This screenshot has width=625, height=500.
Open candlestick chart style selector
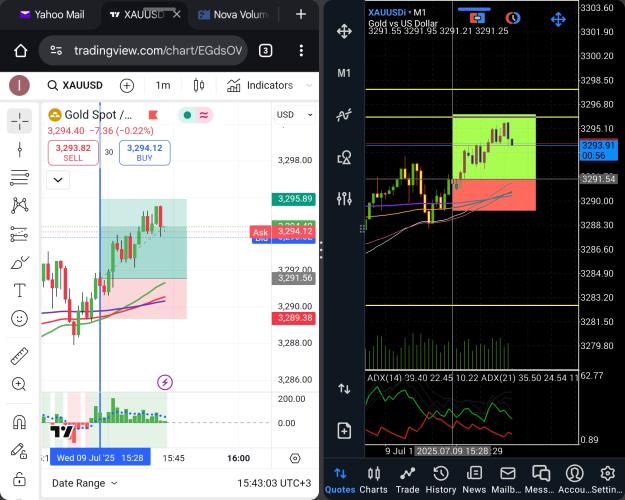(199, 85)
